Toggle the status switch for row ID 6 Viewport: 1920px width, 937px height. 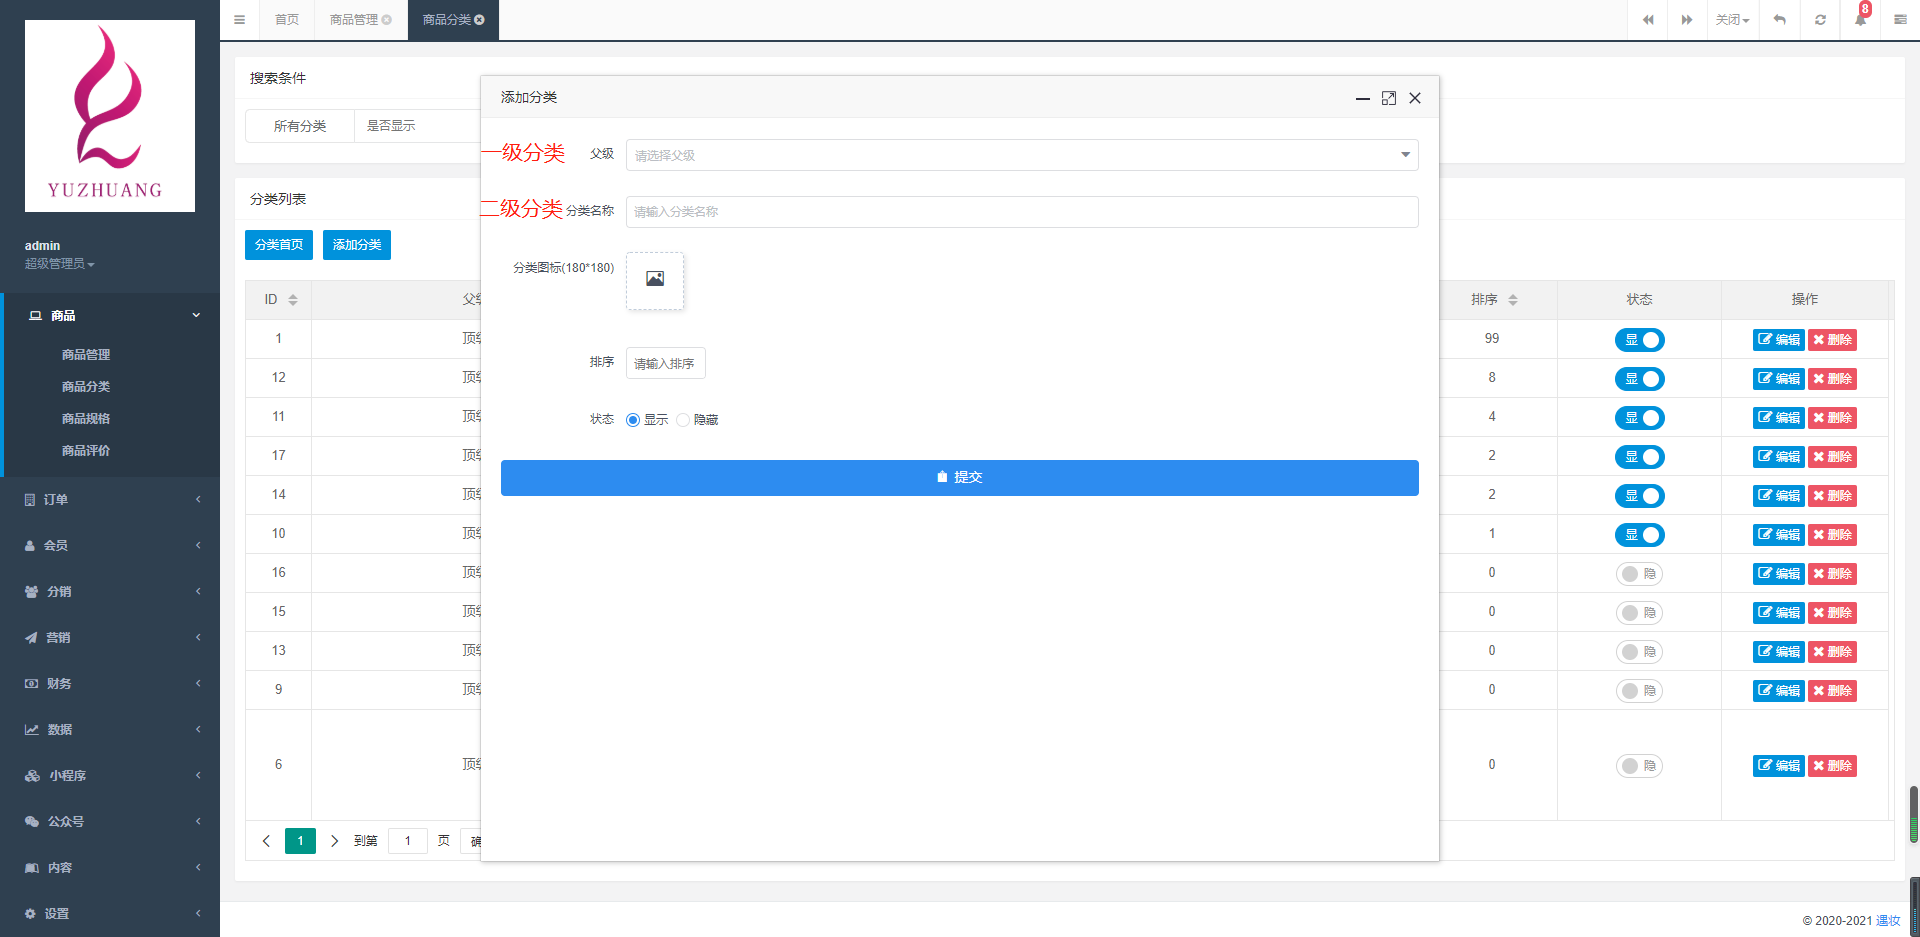[x=1639, y=766]
